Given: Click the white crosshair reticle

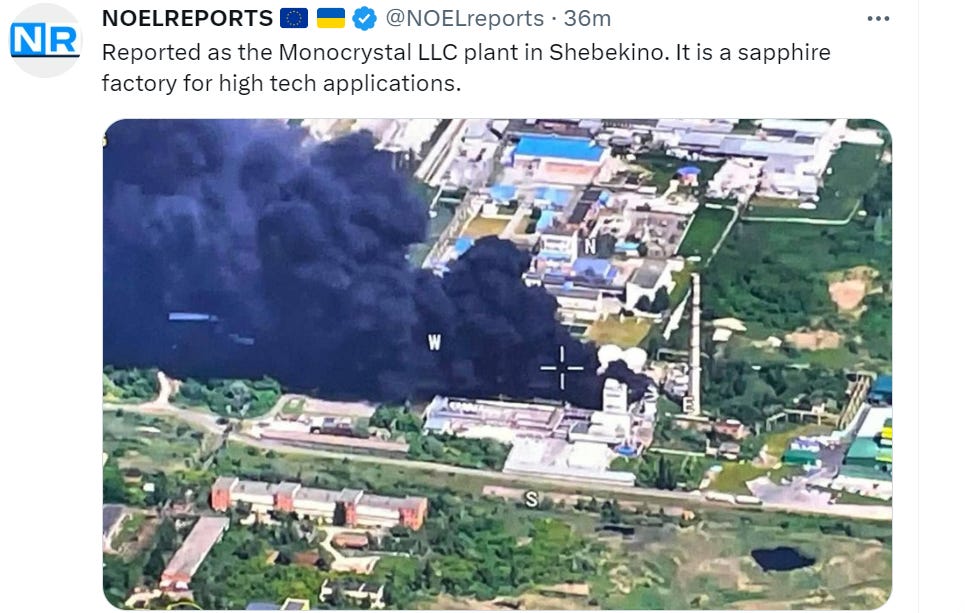Looking at the screenshot, I should [562, 368].
